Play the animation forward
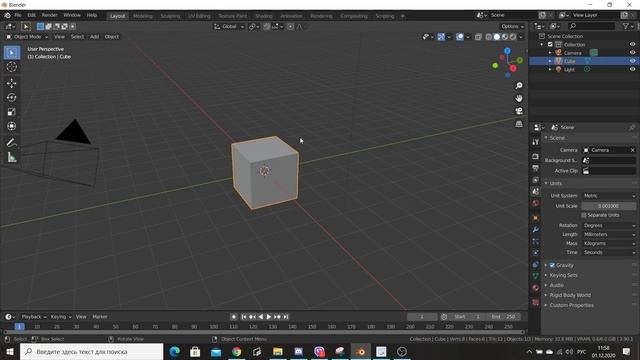640x360 pixels. point(269,317)
